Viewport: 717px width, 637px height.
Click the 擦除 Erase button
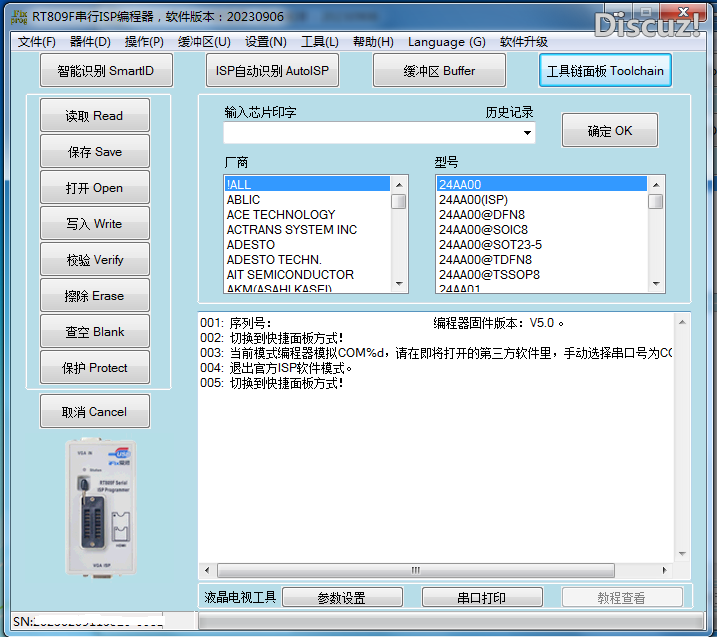[95, 295]
